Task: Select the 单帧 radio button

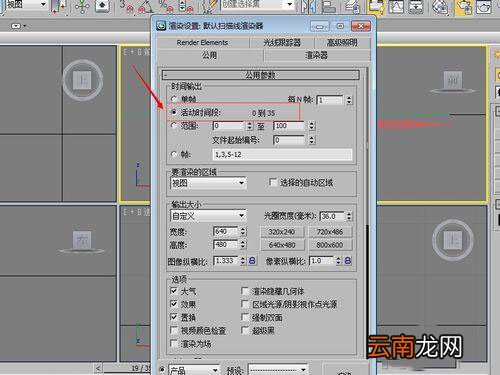Action: 174,99
